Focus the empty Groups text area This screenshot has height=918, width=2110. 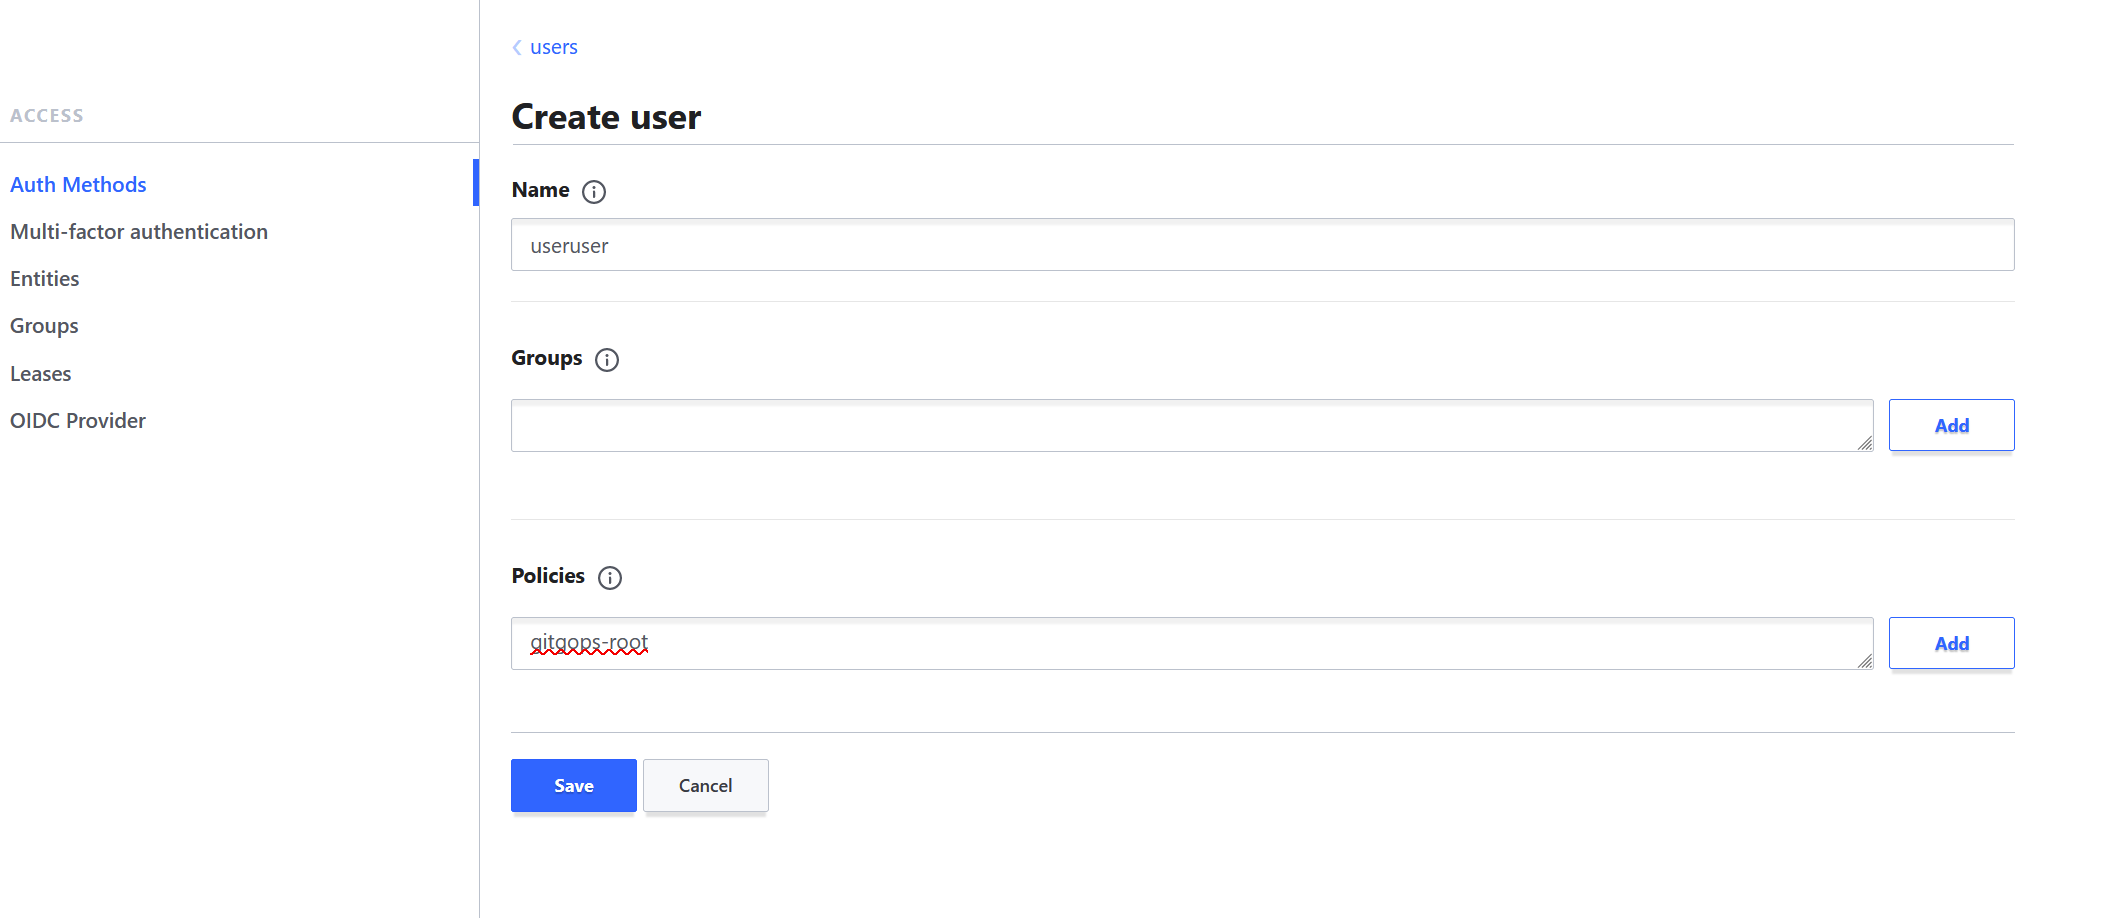pyautogui.click(x=1190, y=426)
